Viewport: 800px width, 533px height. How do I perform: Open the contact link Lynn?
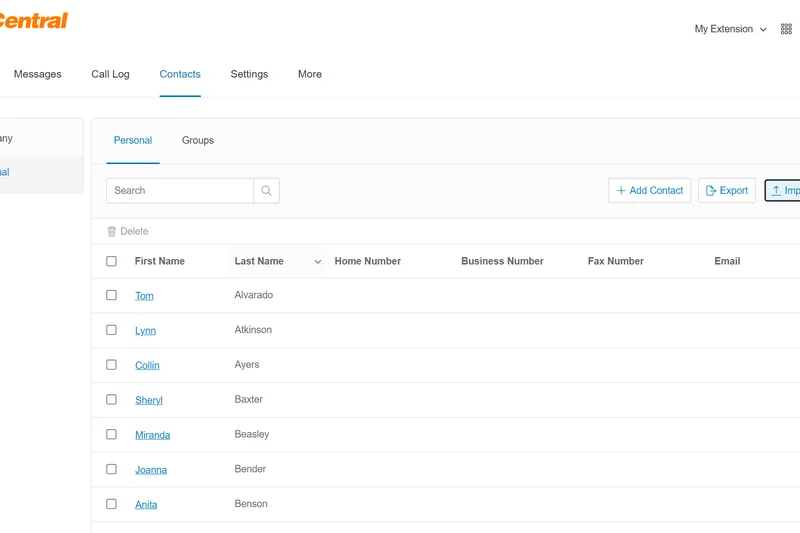click(145, 331)
